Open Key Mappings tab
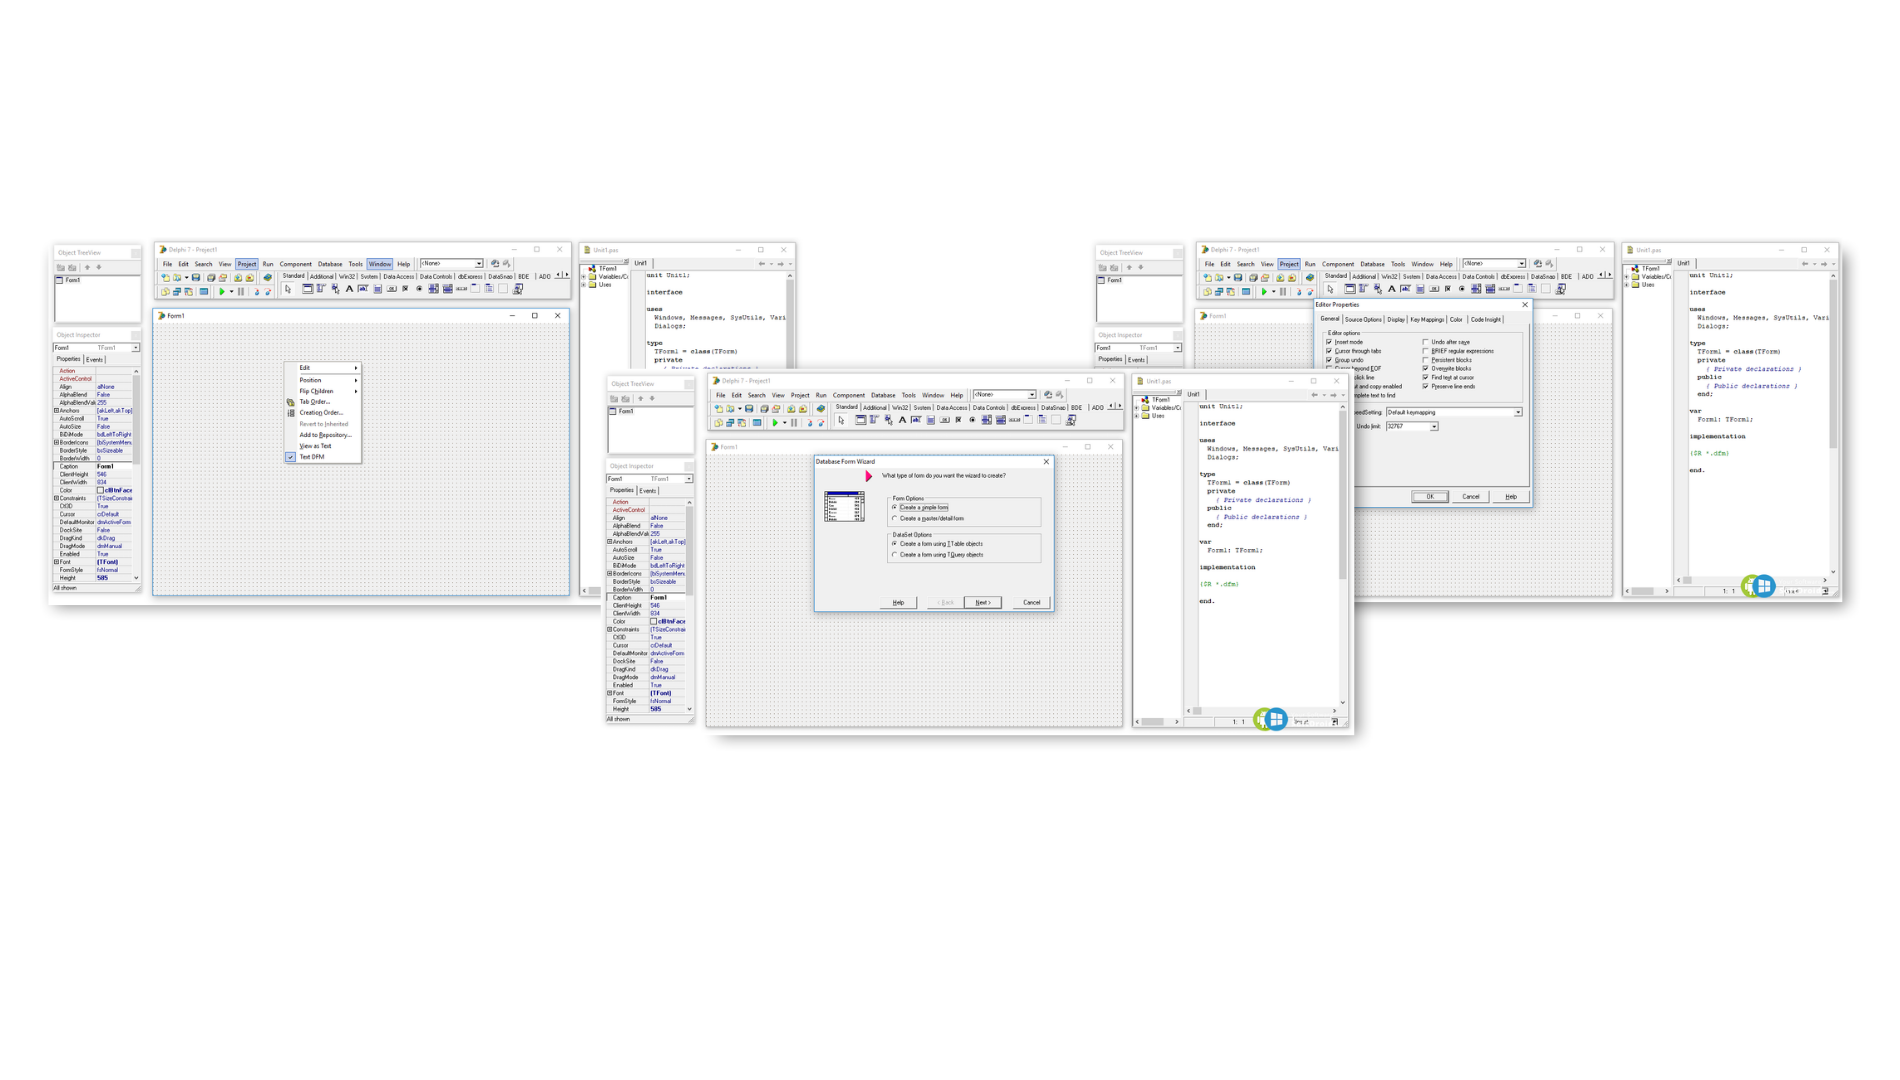Viewport: 1900px width, 1080px height. point(1427,319)
